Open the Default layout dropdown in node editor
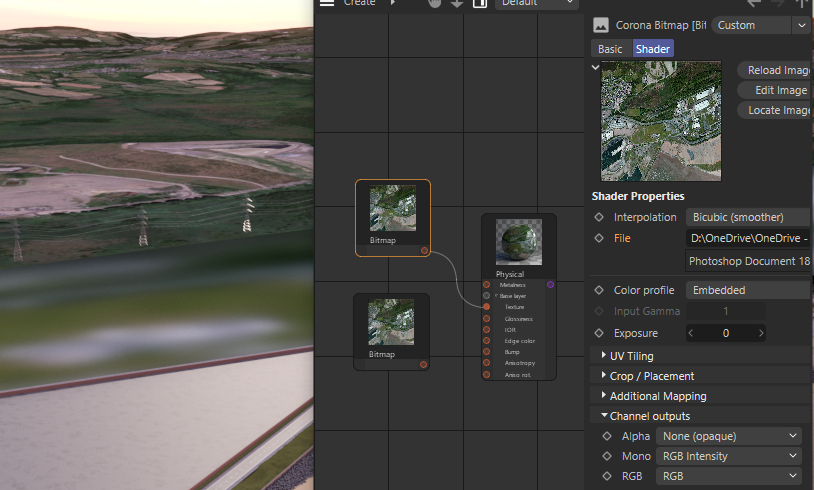The height and width of the screenshot is (490, 814). pos(537,3)
